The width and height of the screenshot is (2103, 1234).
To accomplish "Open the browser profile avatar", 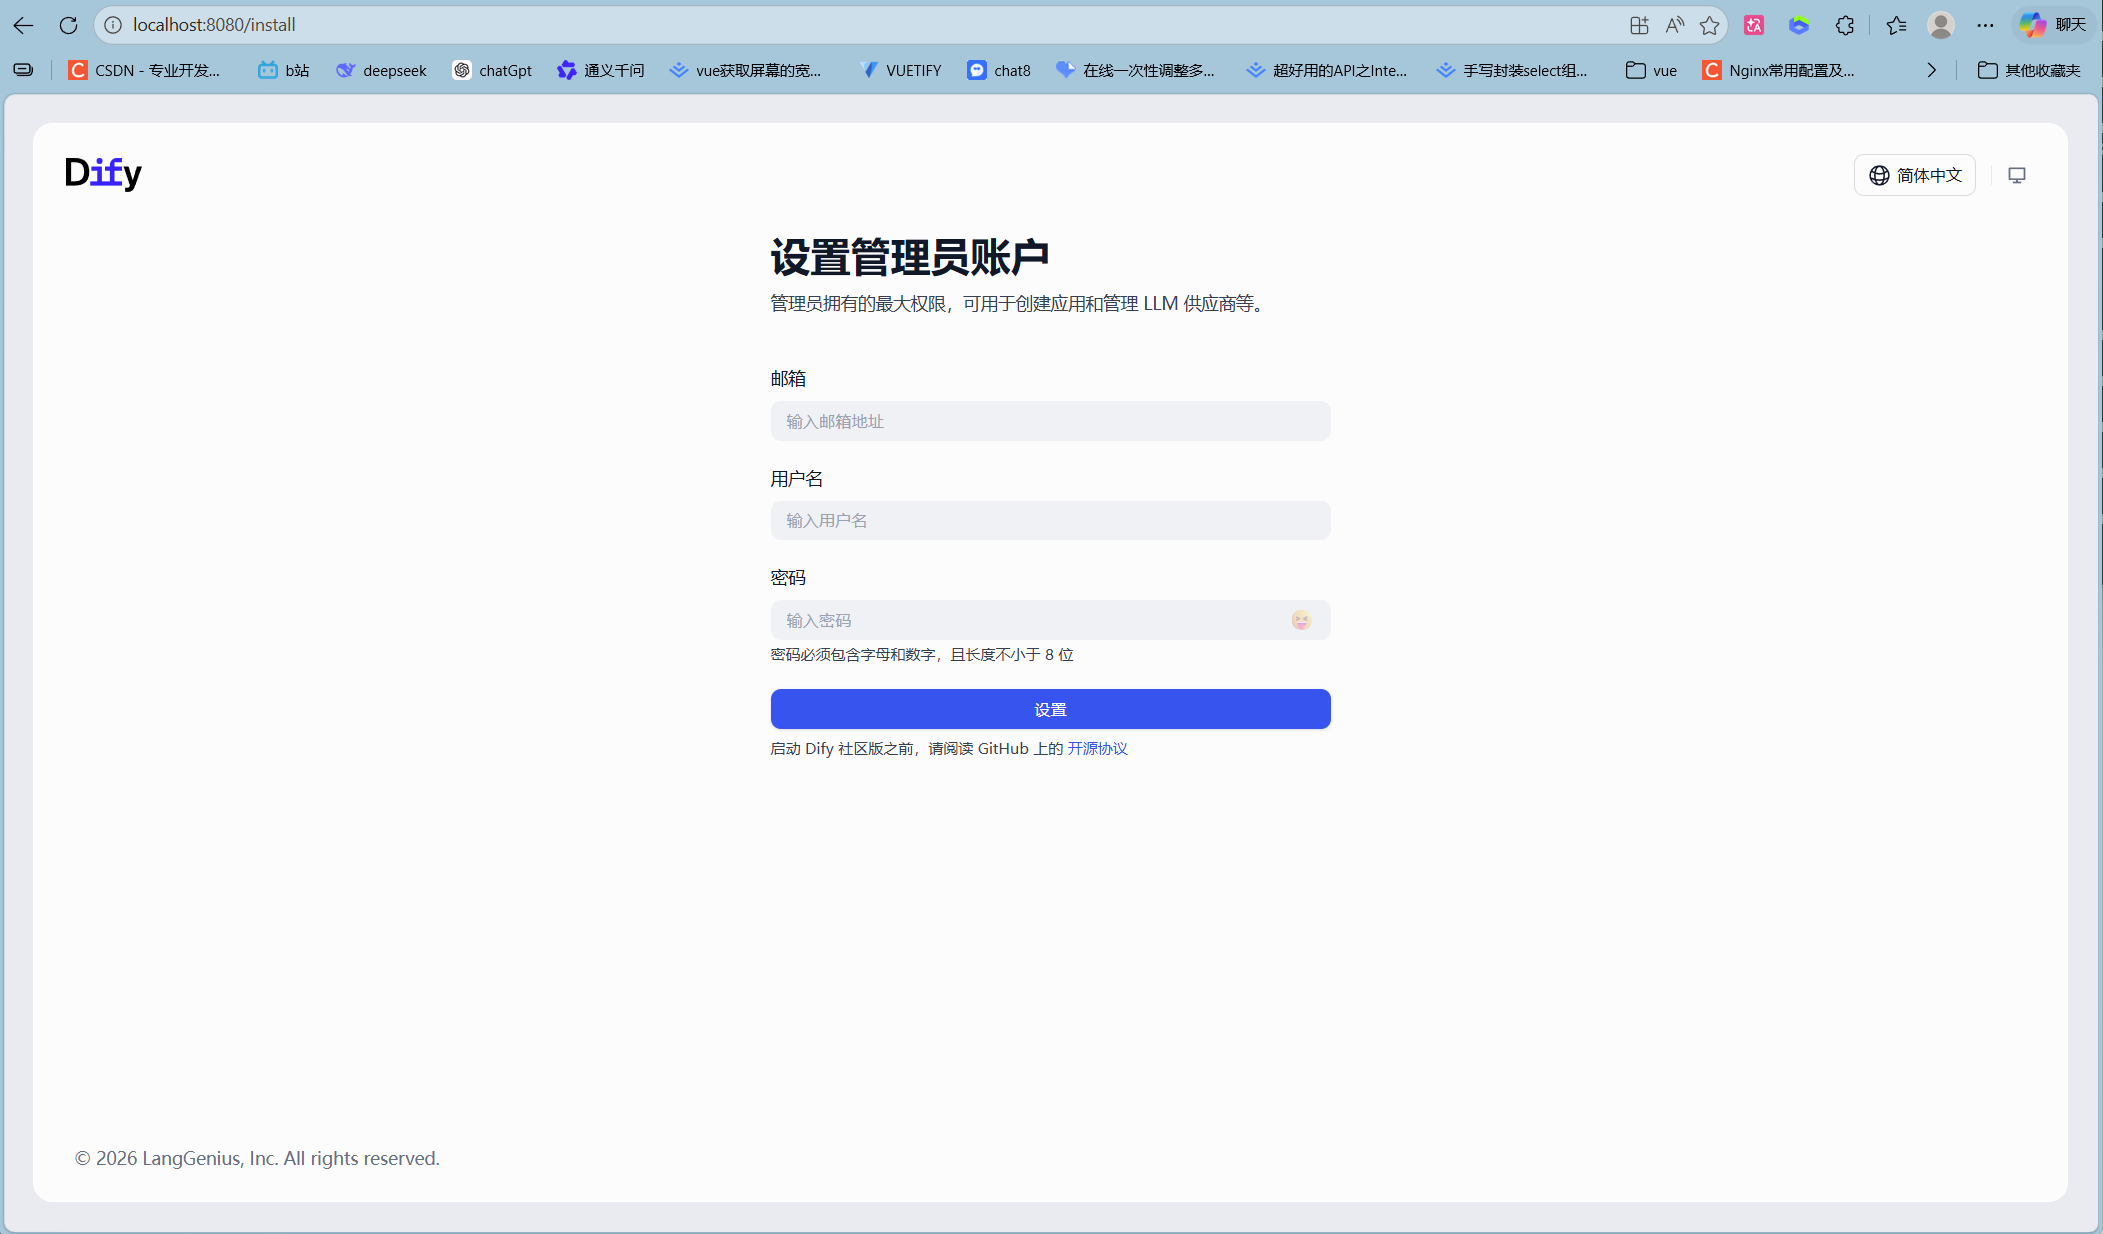I will 1941,25.
